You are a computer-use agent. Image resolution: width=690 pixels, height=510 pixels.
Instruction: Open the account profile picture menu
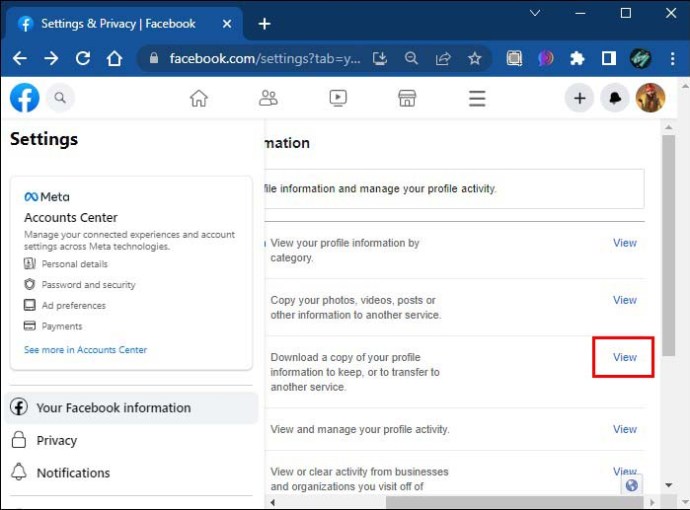tap(650, 97)
